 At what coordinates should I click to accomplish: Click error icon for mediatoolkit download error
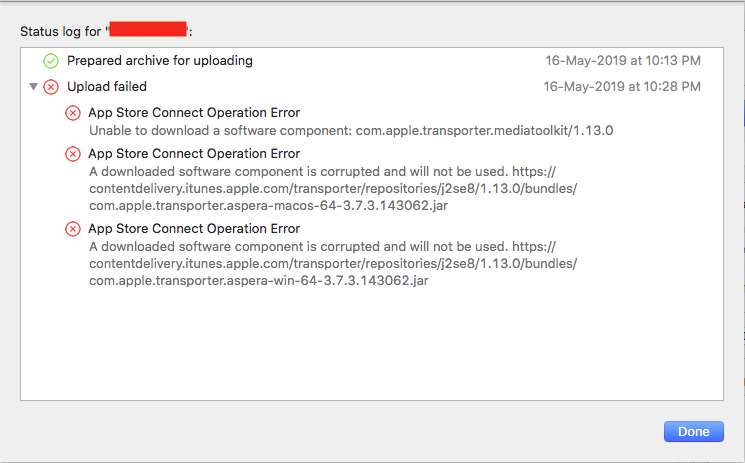point(73,113)
